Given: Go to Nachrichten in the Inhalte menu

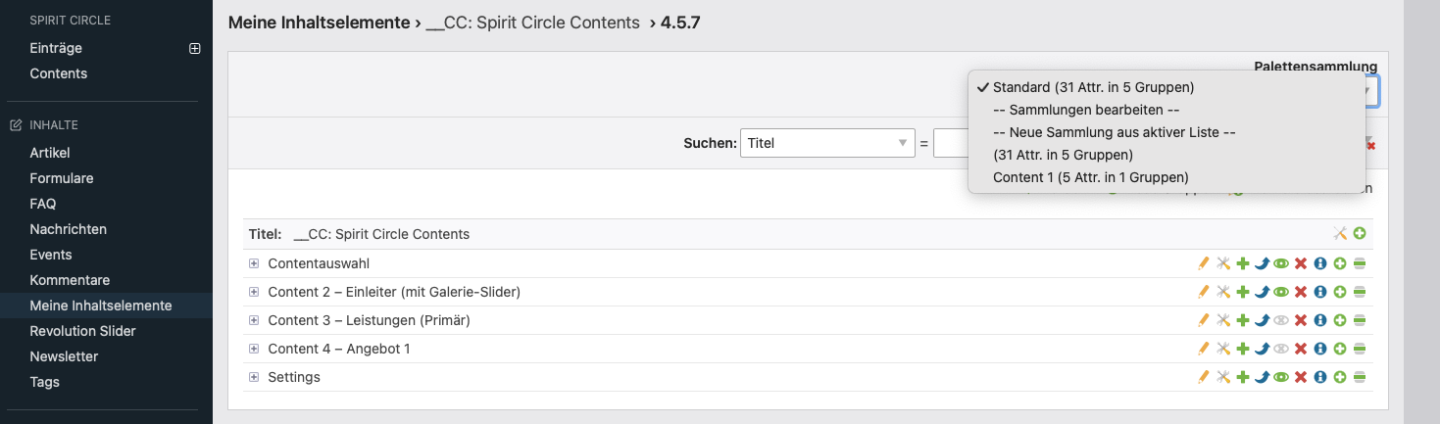Looking at the screenshot, I should pyautogui.click(x=68, y=229).
